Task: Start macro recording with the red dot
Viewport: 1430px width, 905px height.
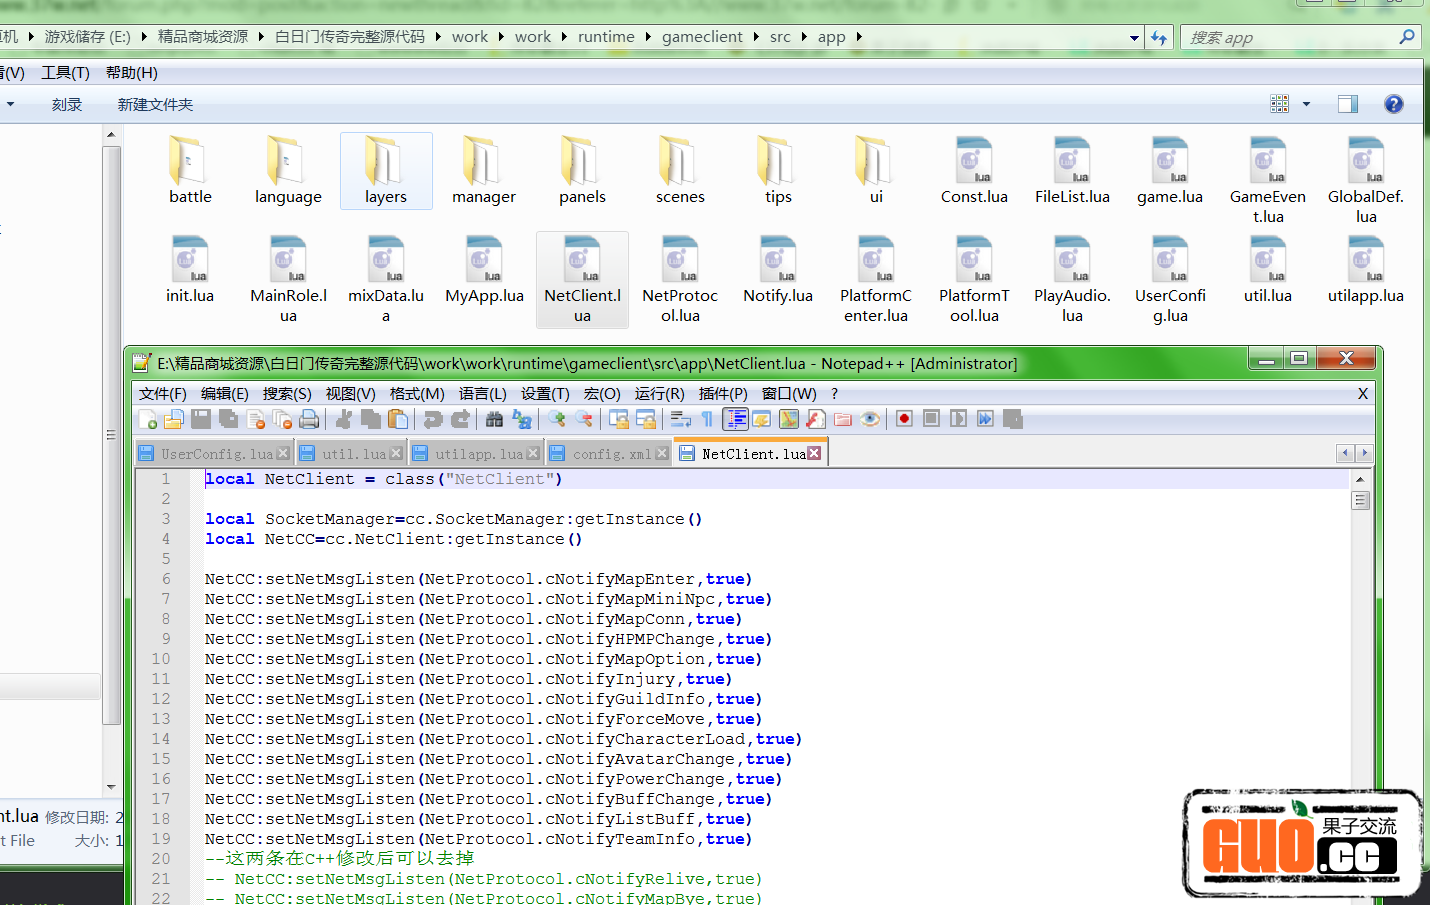Action: click(904, 419)
